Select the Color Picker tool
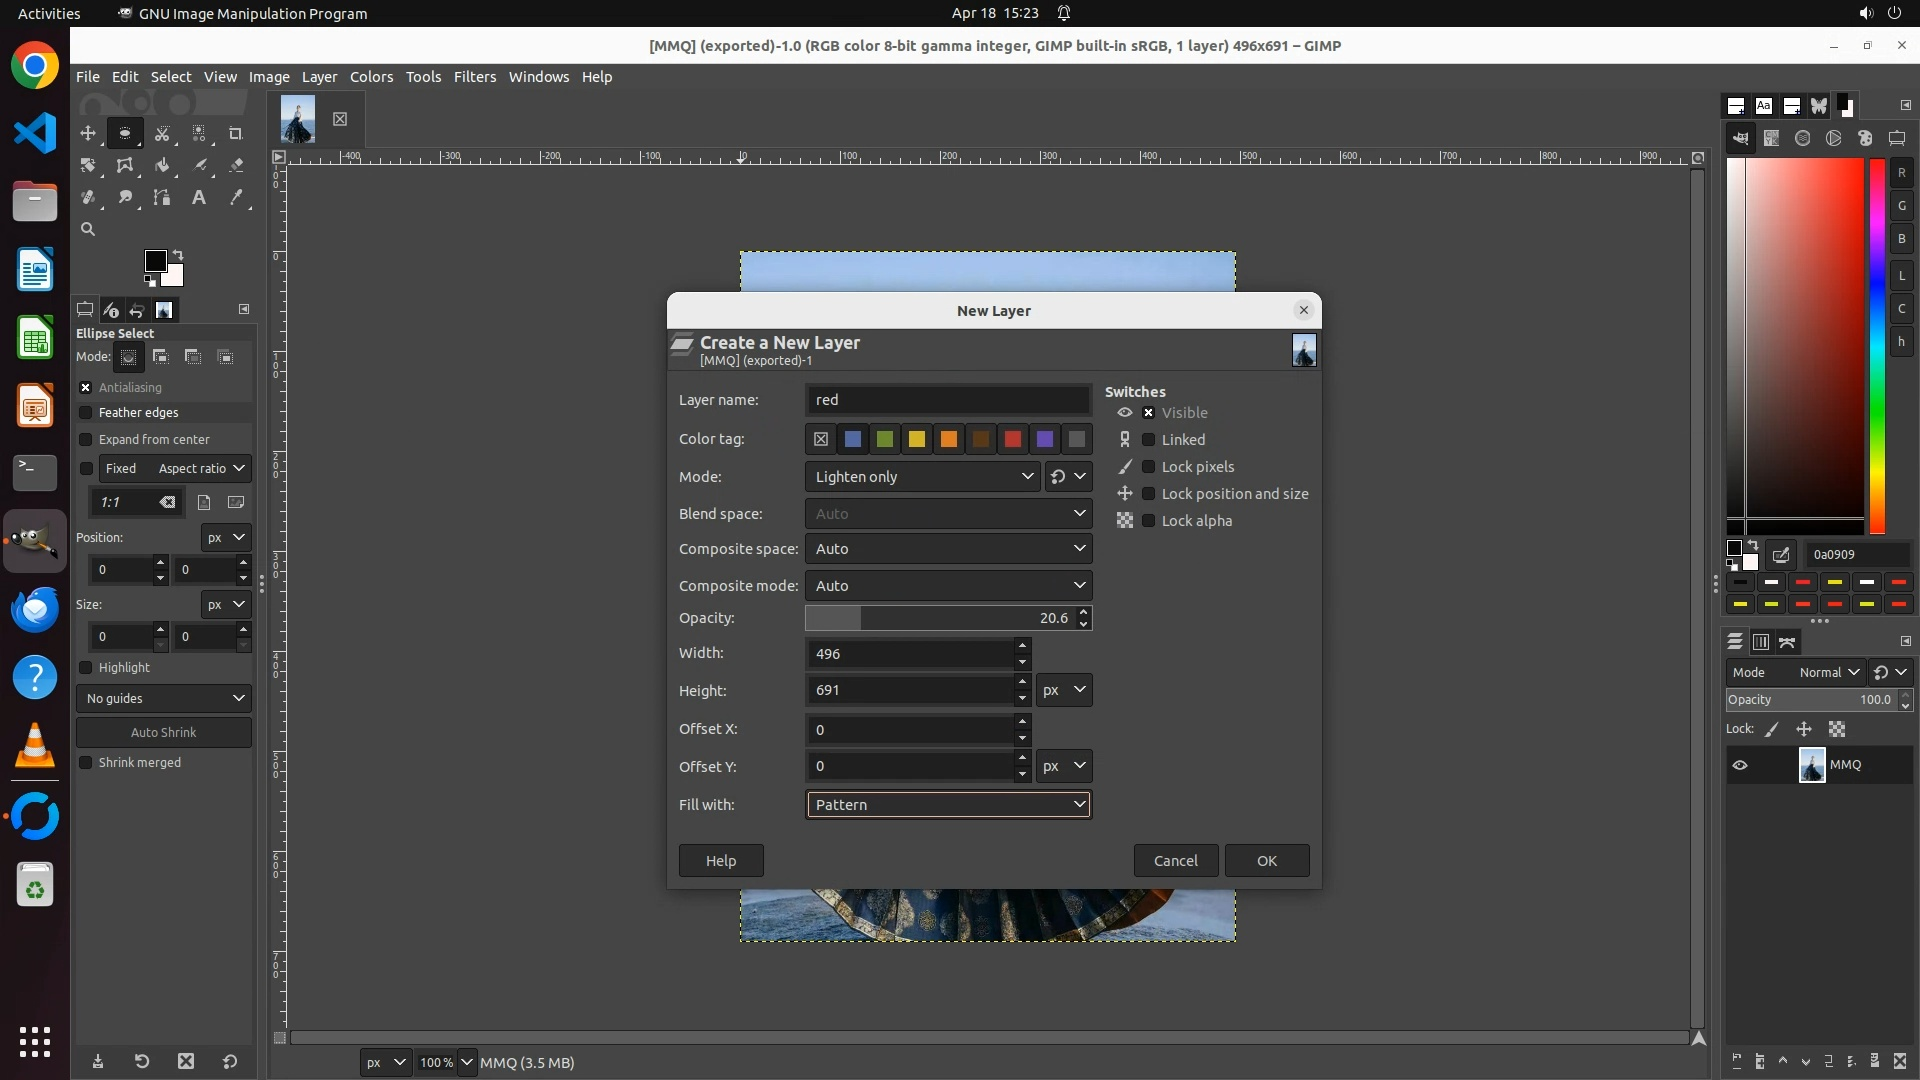 point(236,197)
